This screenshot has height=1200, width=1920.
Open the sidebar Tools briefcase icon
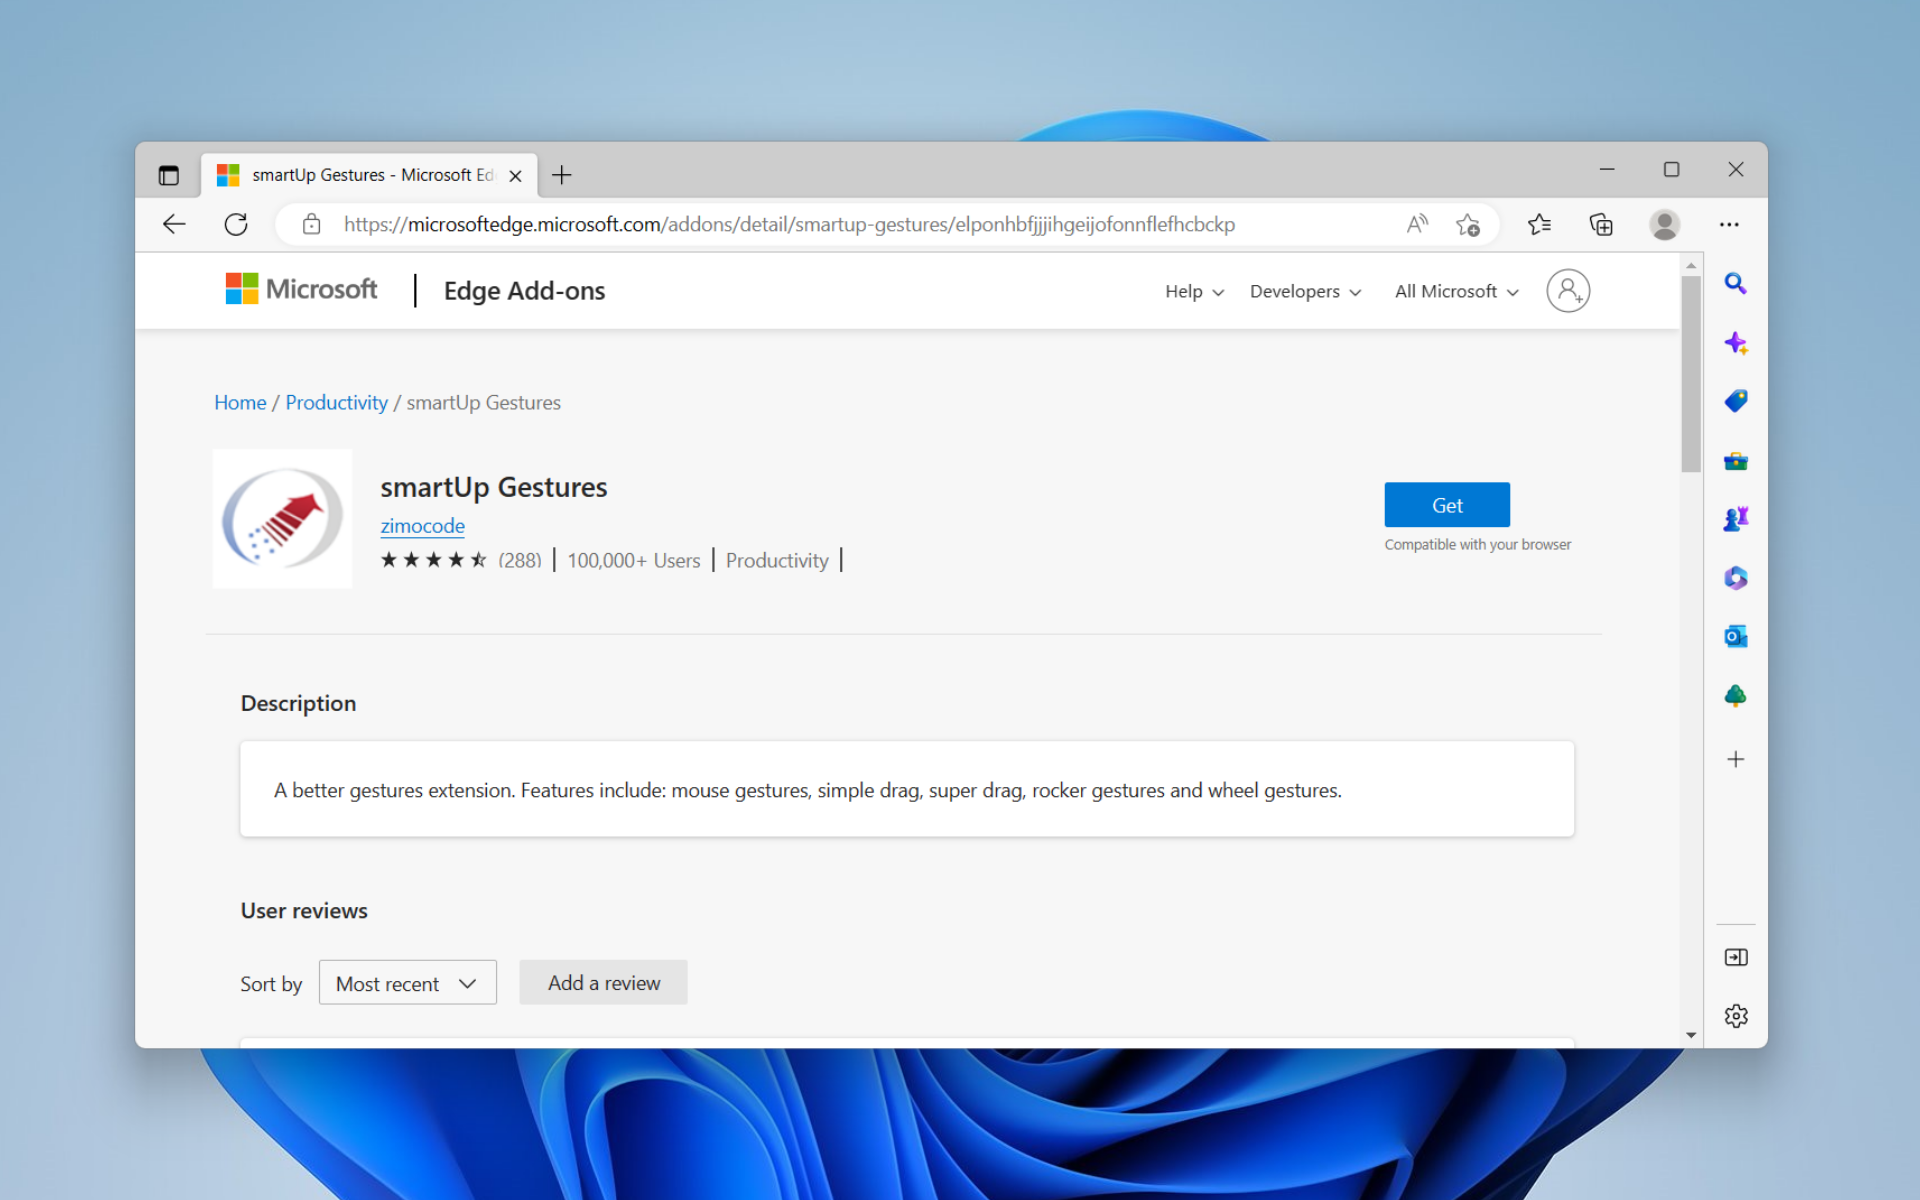(x=1736, y=461)
